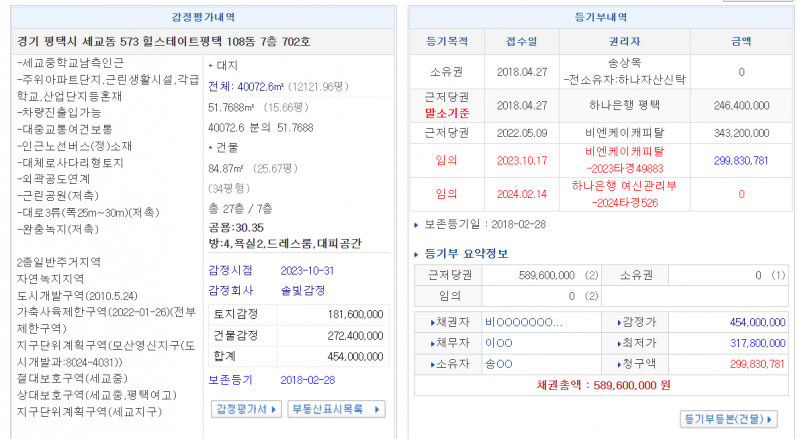Screen dimensions: 800x439
Task: Click the red 말소기준 label
Action: (x=446, y=112)
